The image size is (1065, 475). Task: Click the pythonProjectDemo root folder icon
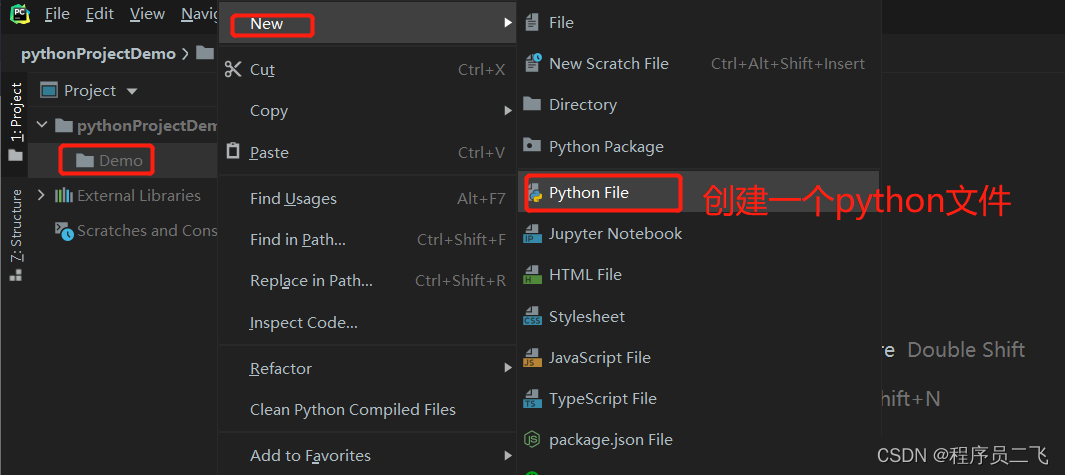coord(63,125)
